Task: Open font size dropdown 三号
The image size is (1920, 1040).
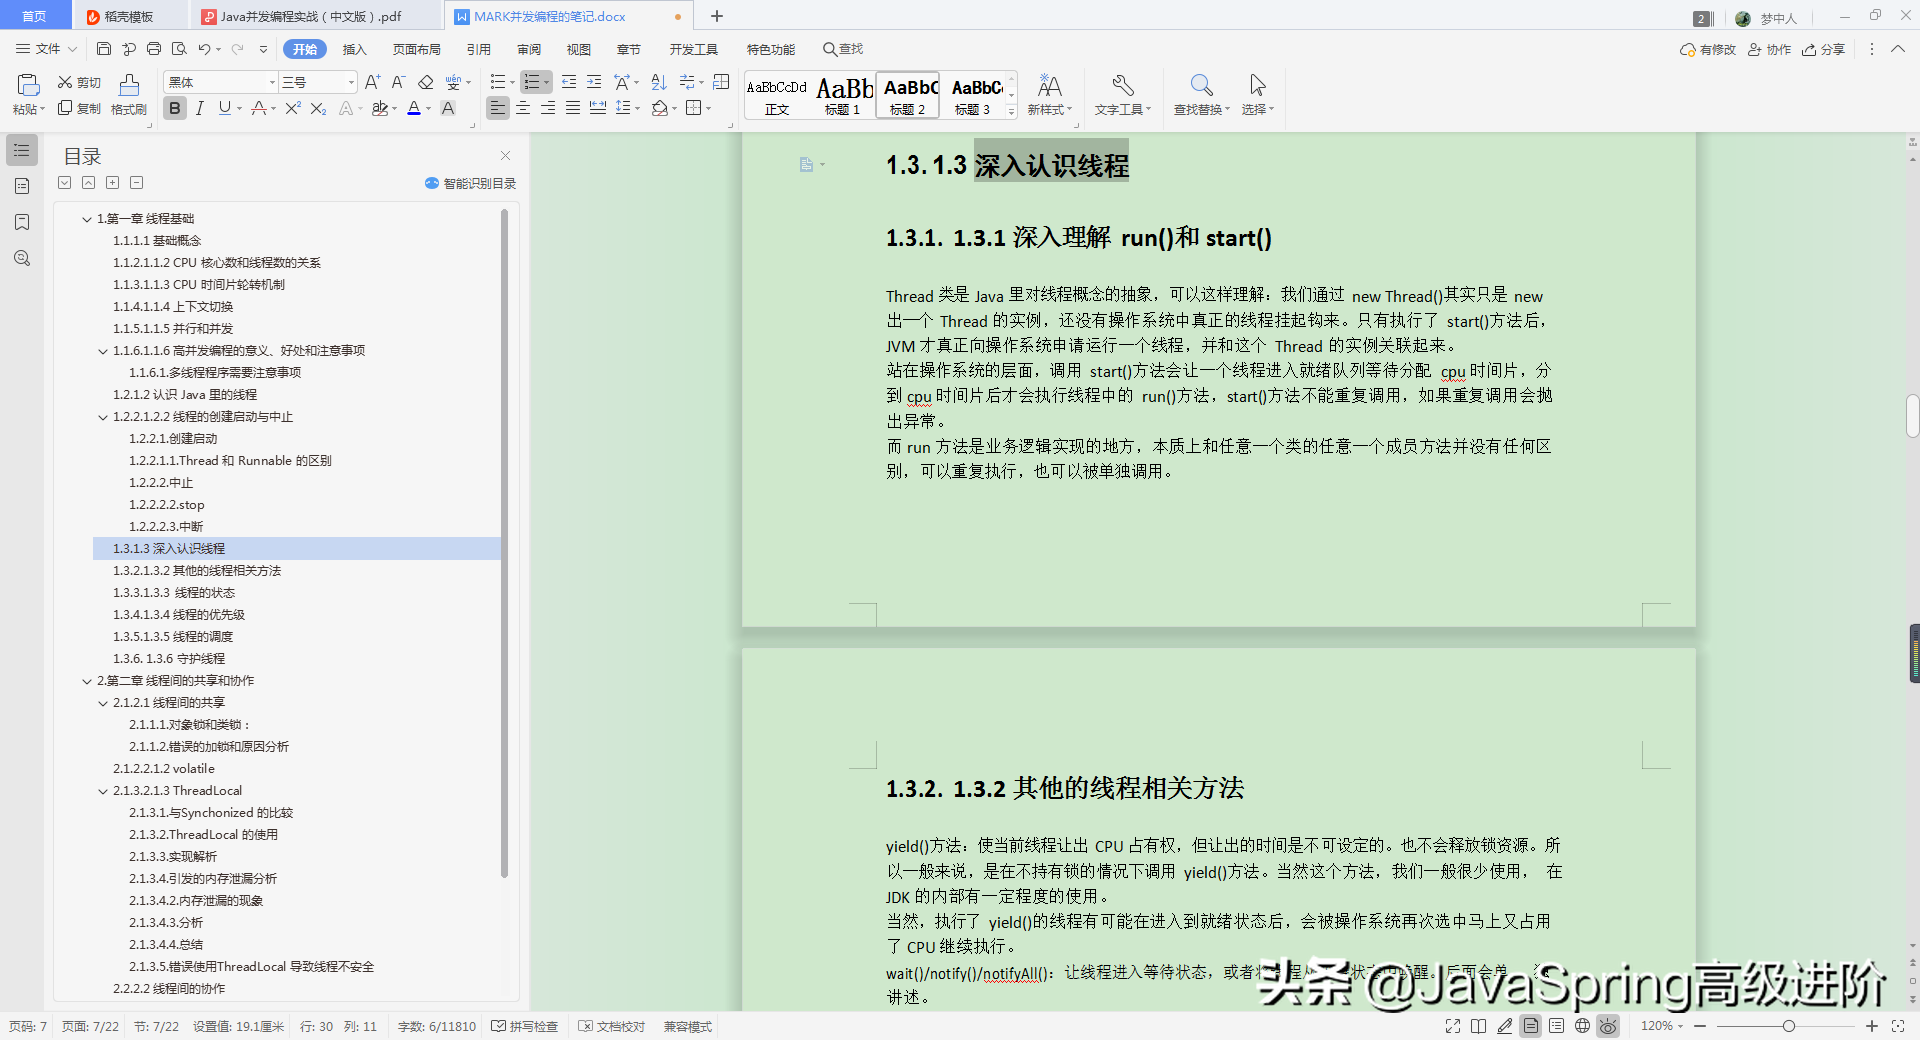Action: coord(351,82)
